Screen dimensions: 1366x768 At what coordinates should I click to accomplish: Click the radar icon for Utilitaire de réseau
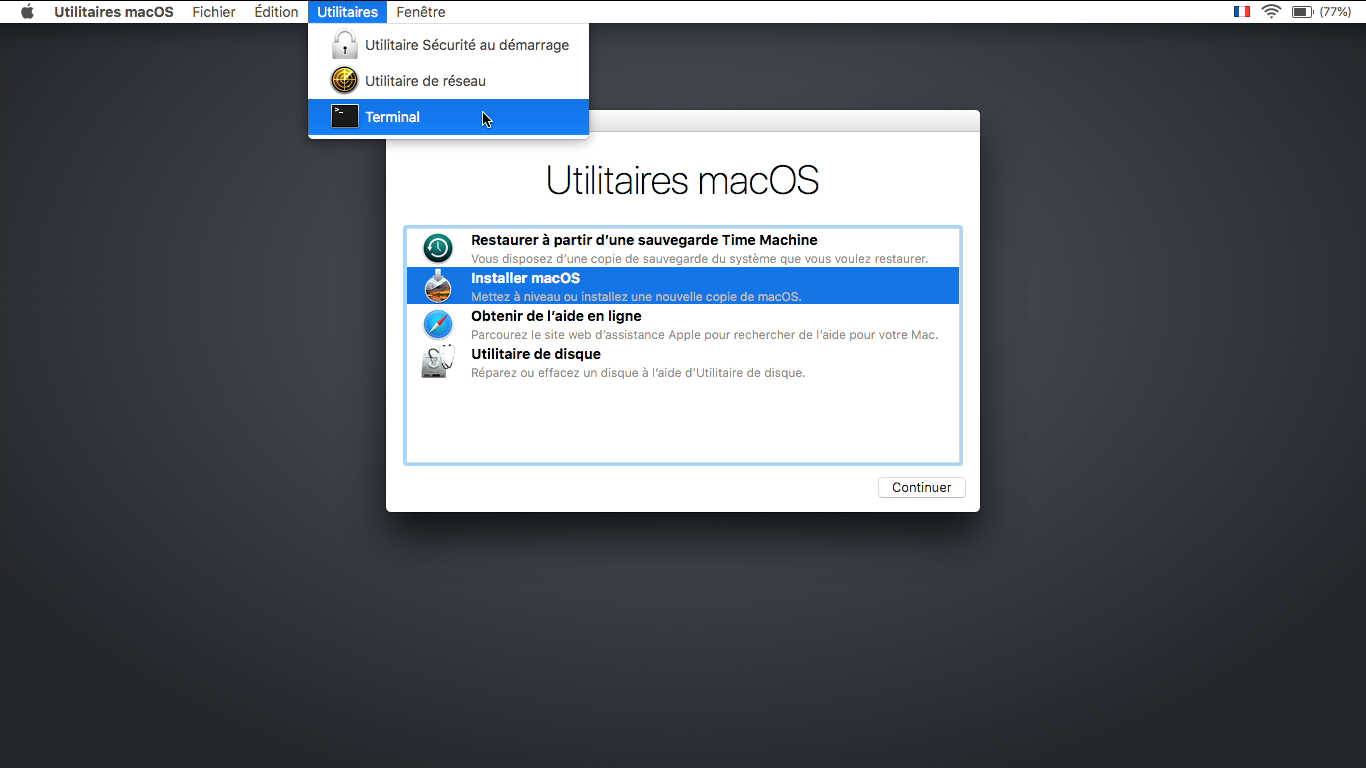click(x=344, y=80)
